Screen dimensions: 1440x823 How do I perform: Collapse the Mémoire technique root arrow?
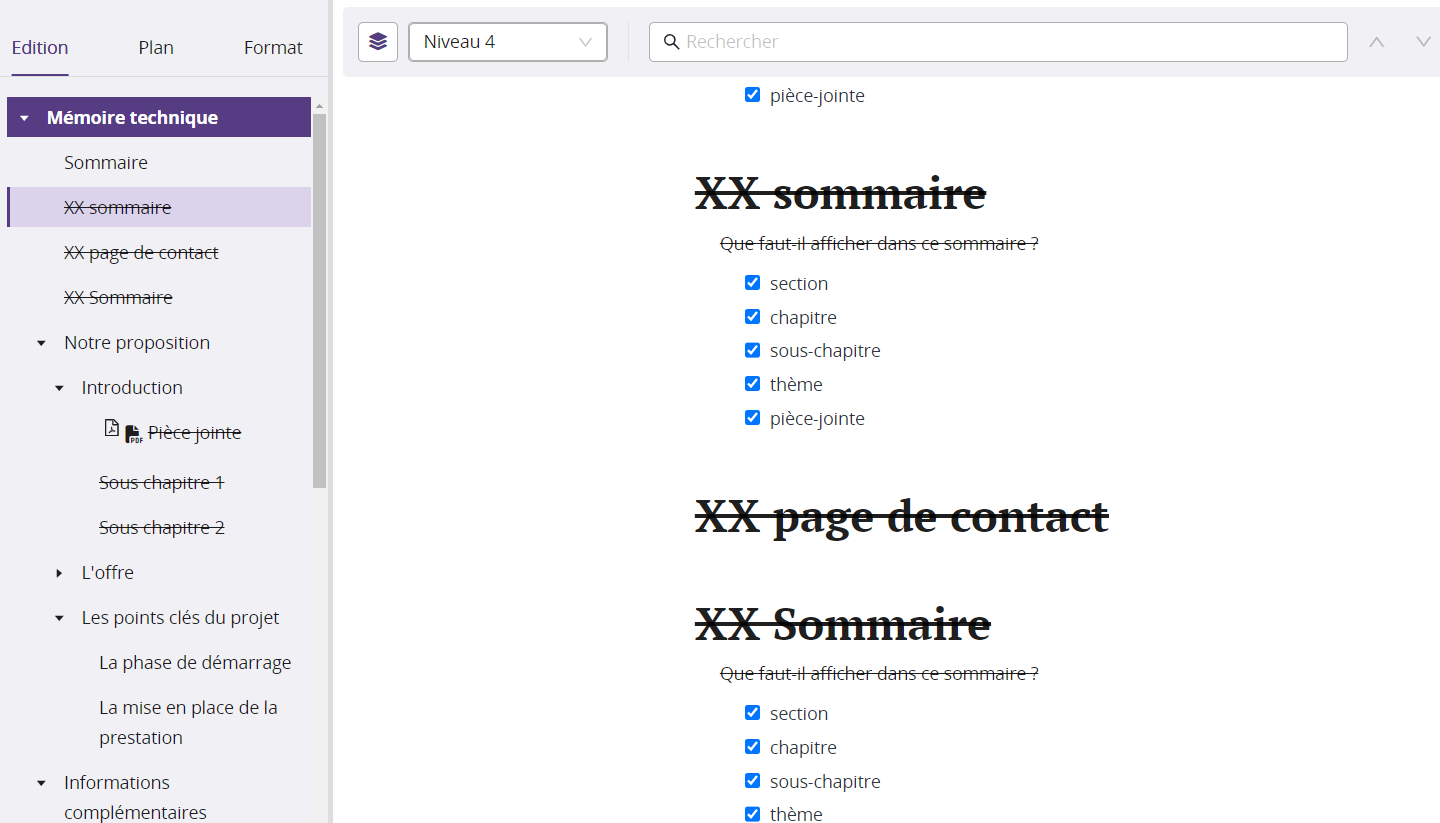pos(25,118)
